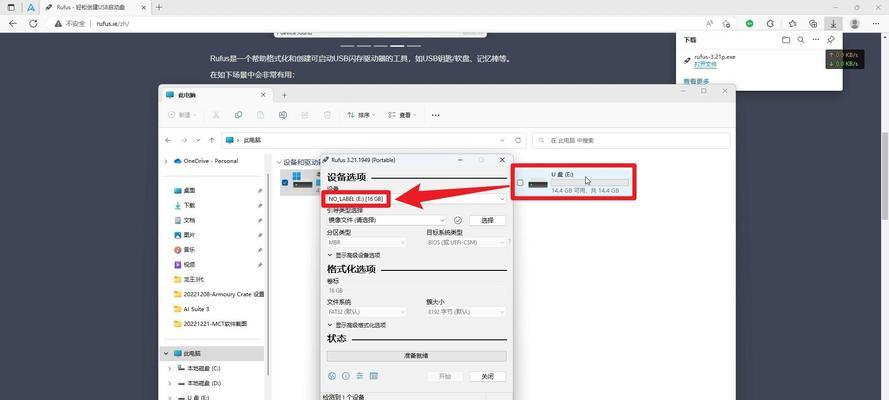Click Edge downloads toolbar button
The height and width of the screenshot is (400, 889).
pyautogui.click(x=833, y=24)
